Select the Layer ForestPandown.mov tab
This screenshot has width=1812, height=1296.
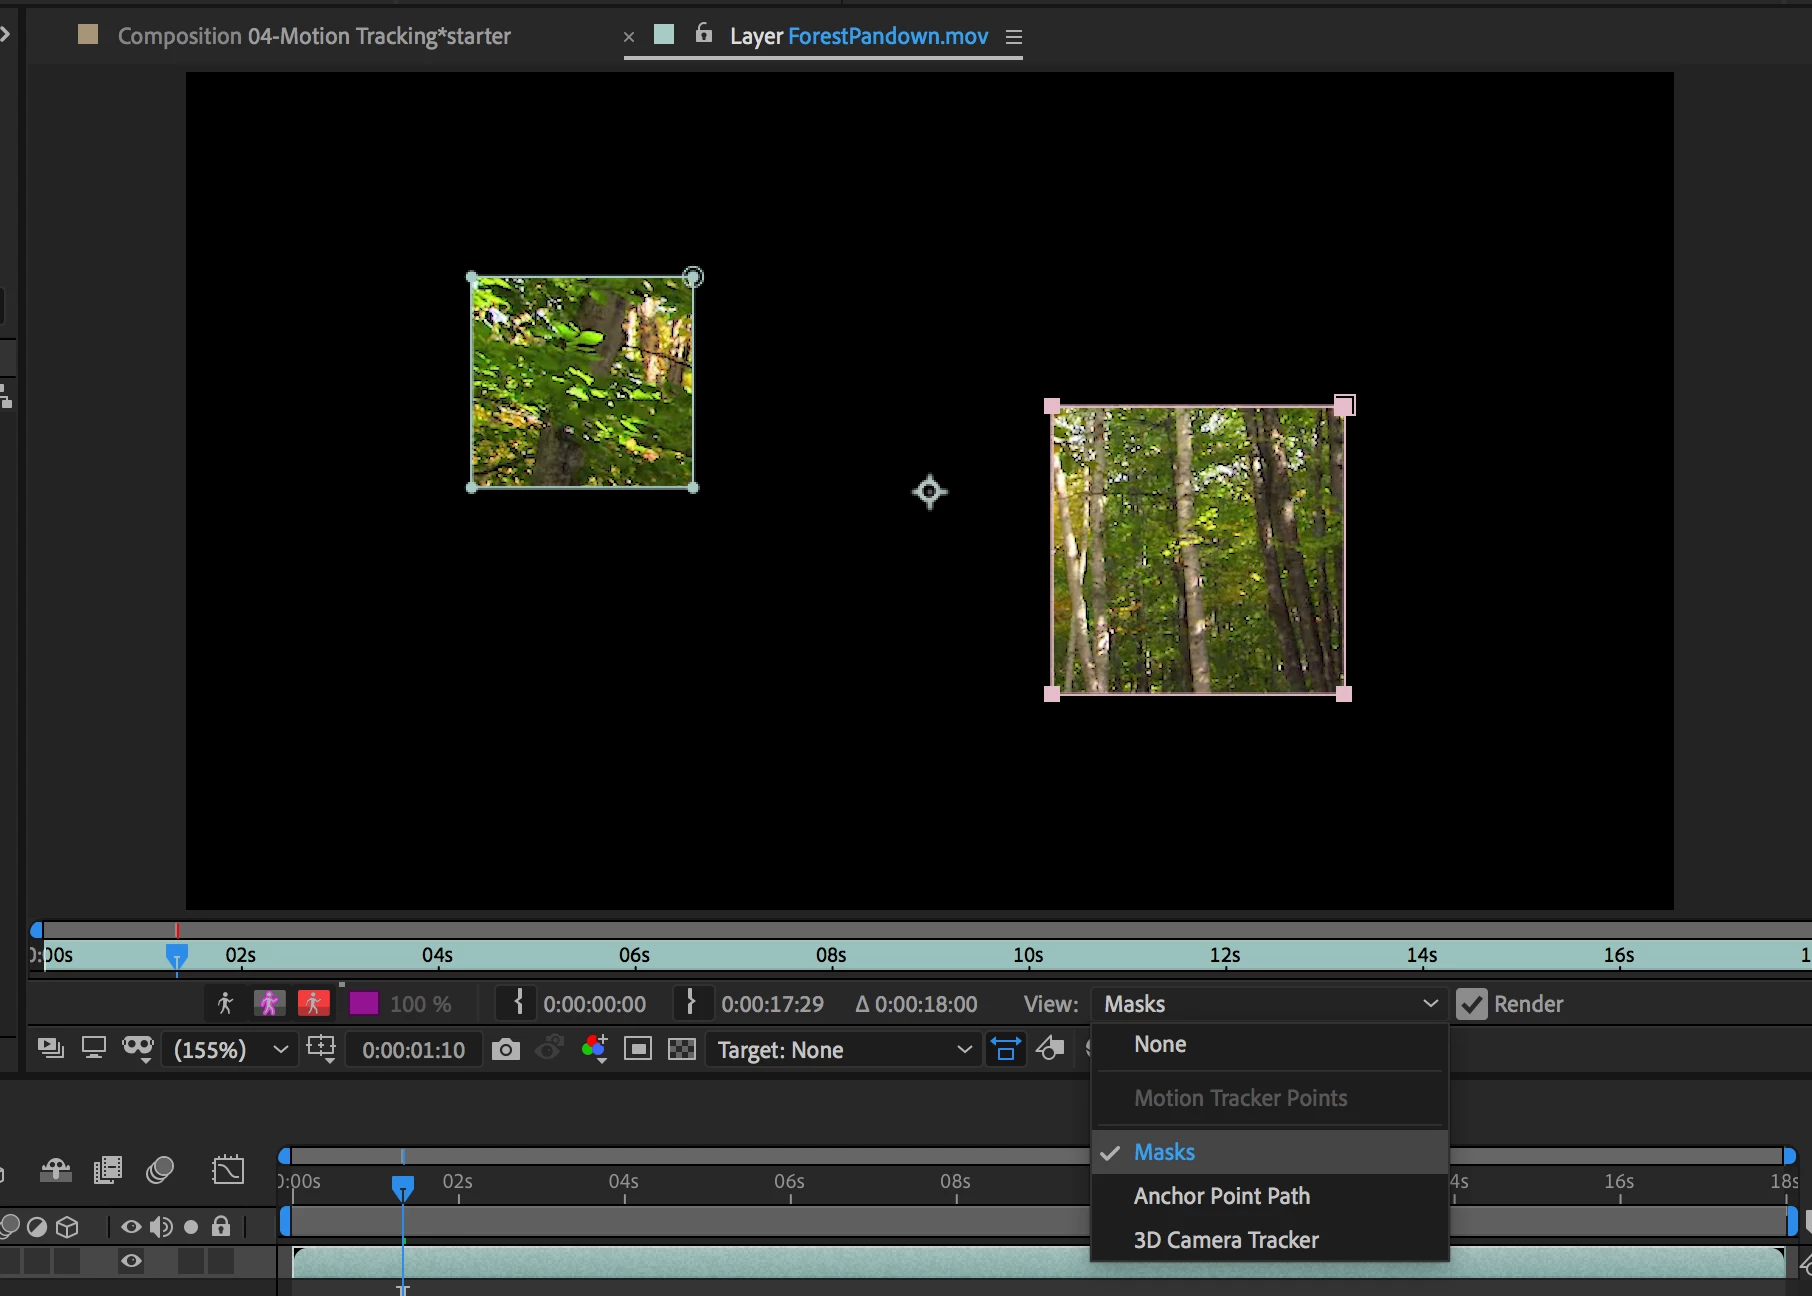pos(859,36)
